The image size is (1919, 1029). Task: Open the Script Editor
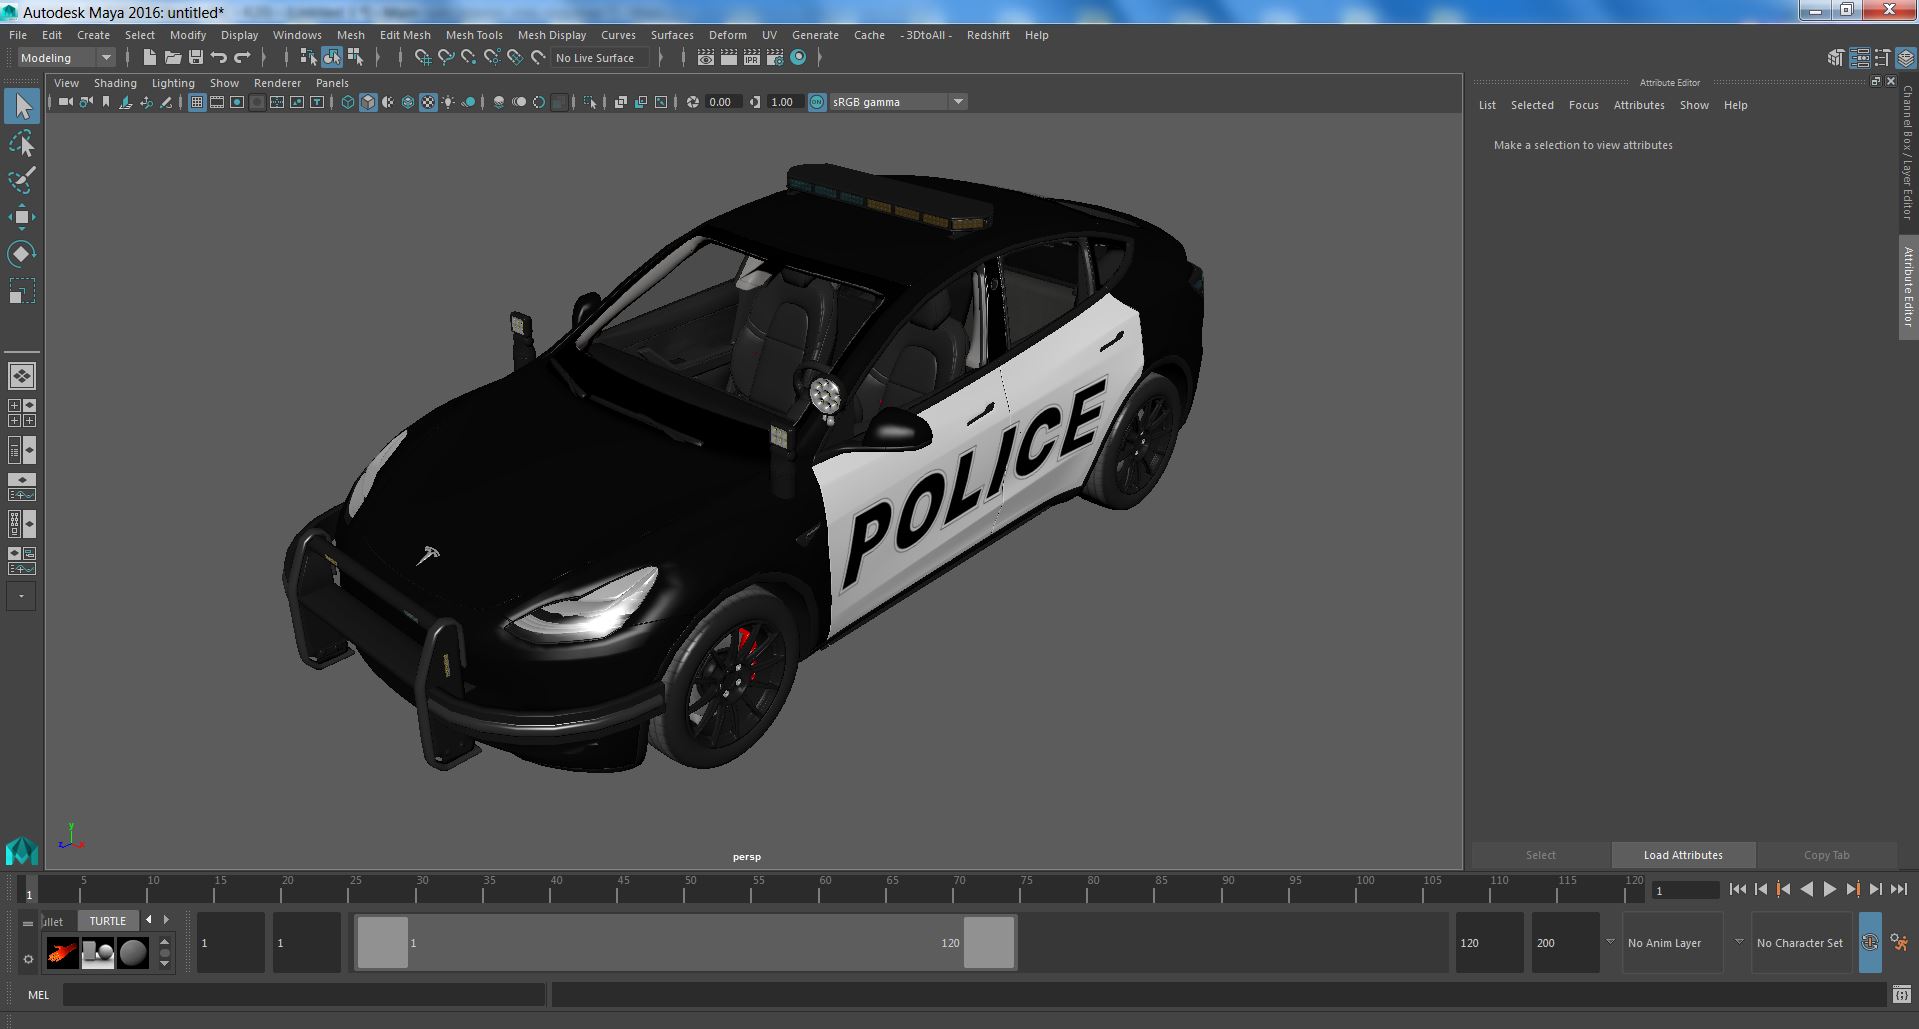pos(1901,995)
